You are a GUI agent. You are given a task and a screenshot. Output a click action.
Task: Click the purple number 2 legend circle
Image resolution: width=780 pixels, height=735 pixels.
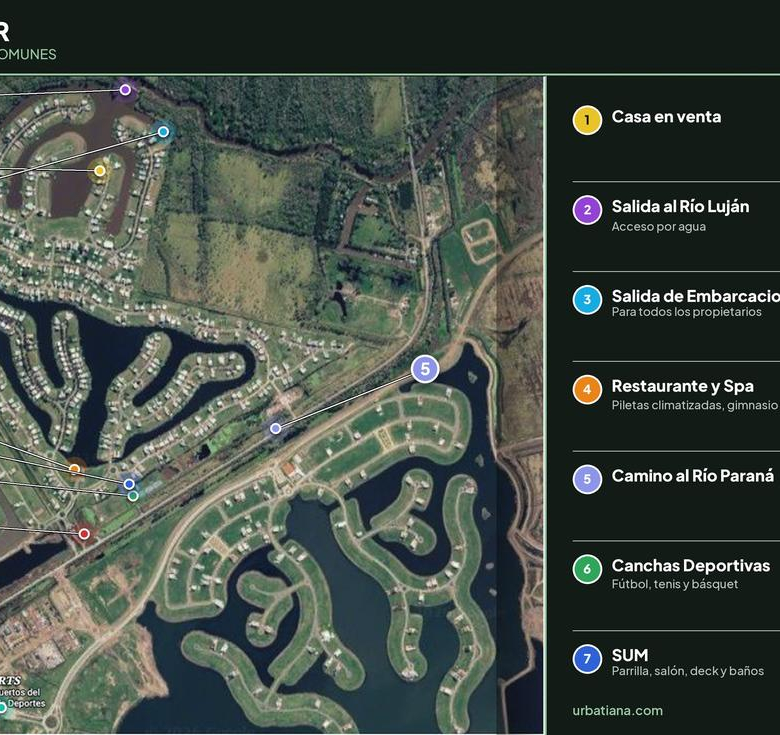click(587, 210)
